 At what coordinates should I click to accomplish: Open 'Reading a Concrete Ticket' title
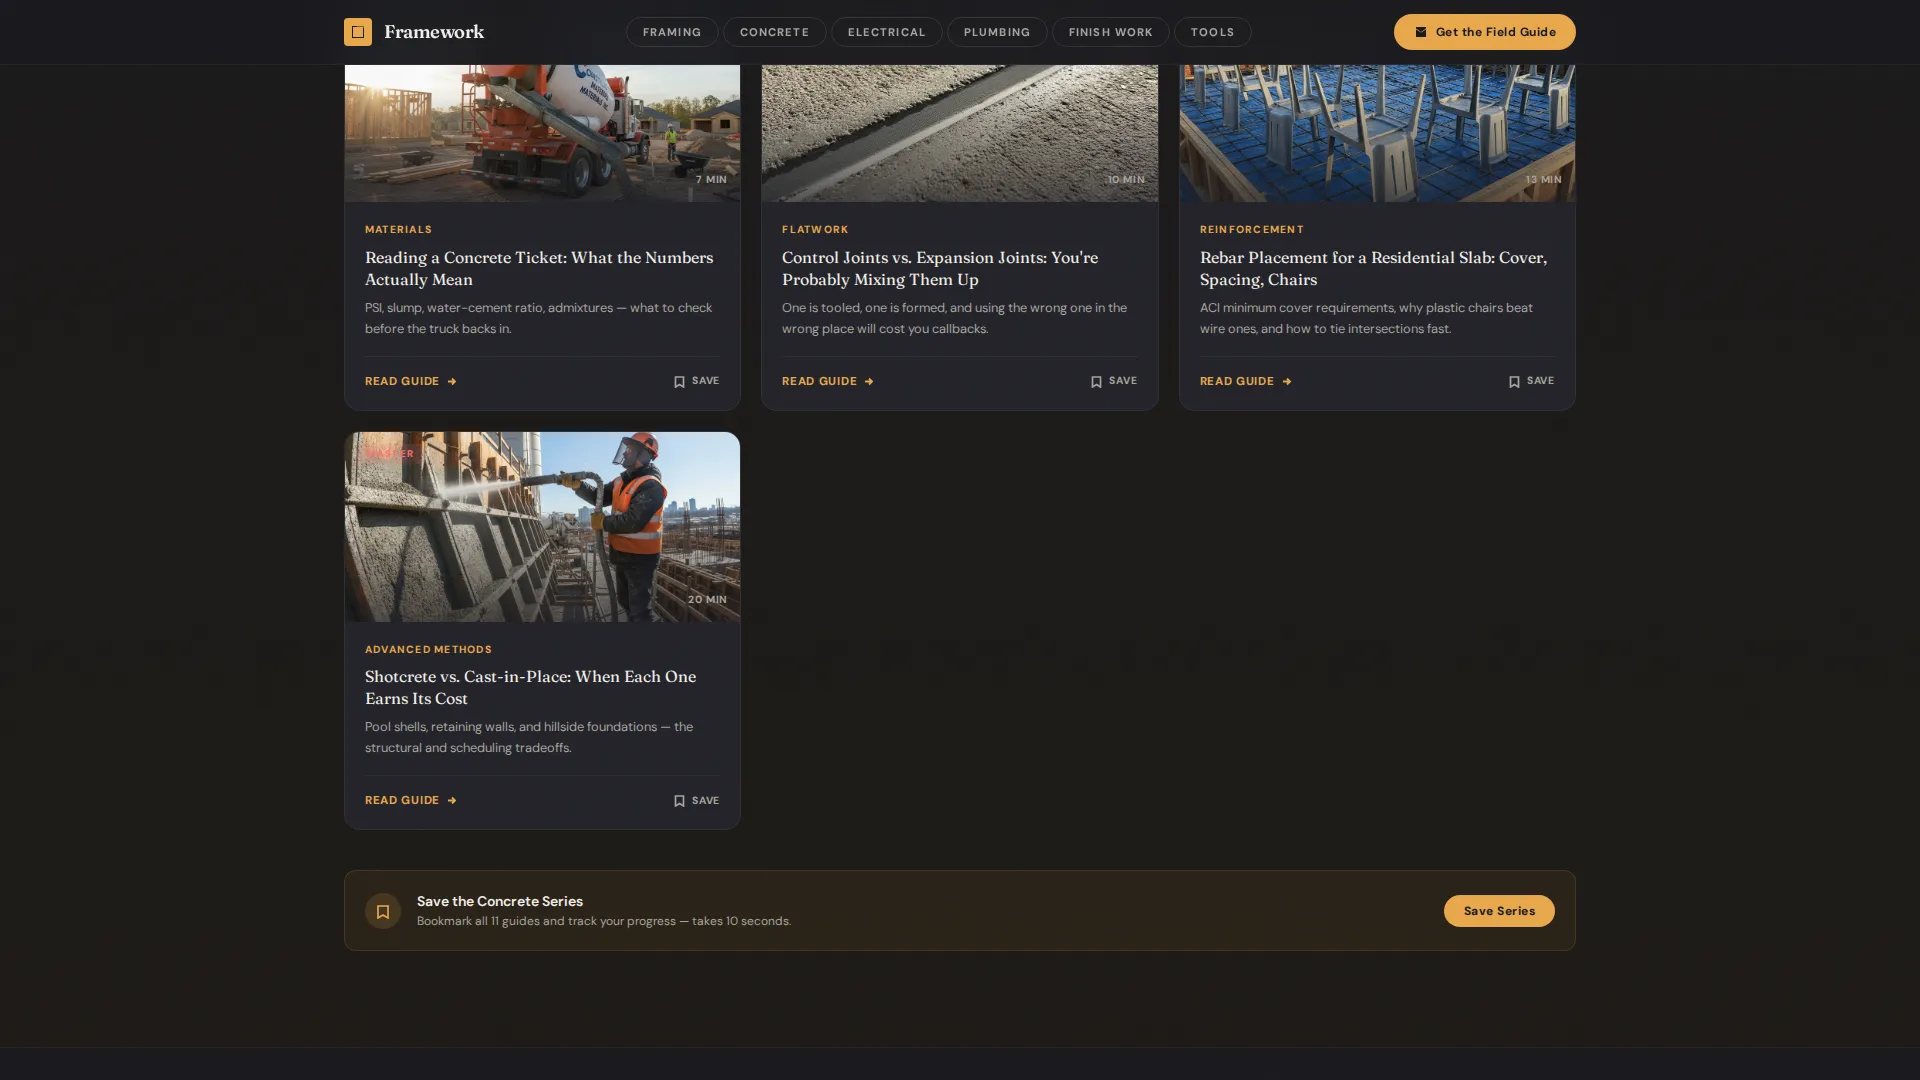point(539,268)
